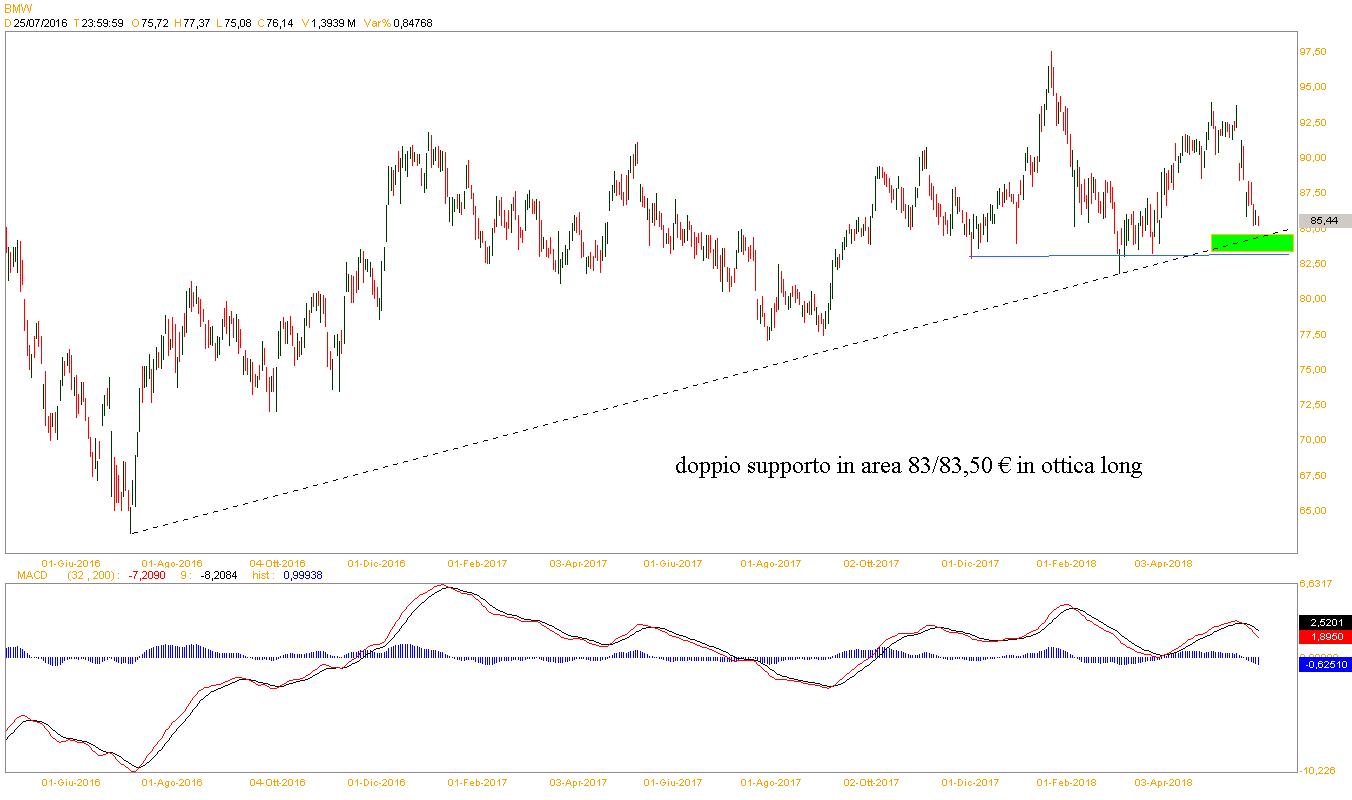The width and height of the screenshot is (1352, 800).
Task: Select the 6,6317 MACD scale maximum label
Action: coord(1316,584)
